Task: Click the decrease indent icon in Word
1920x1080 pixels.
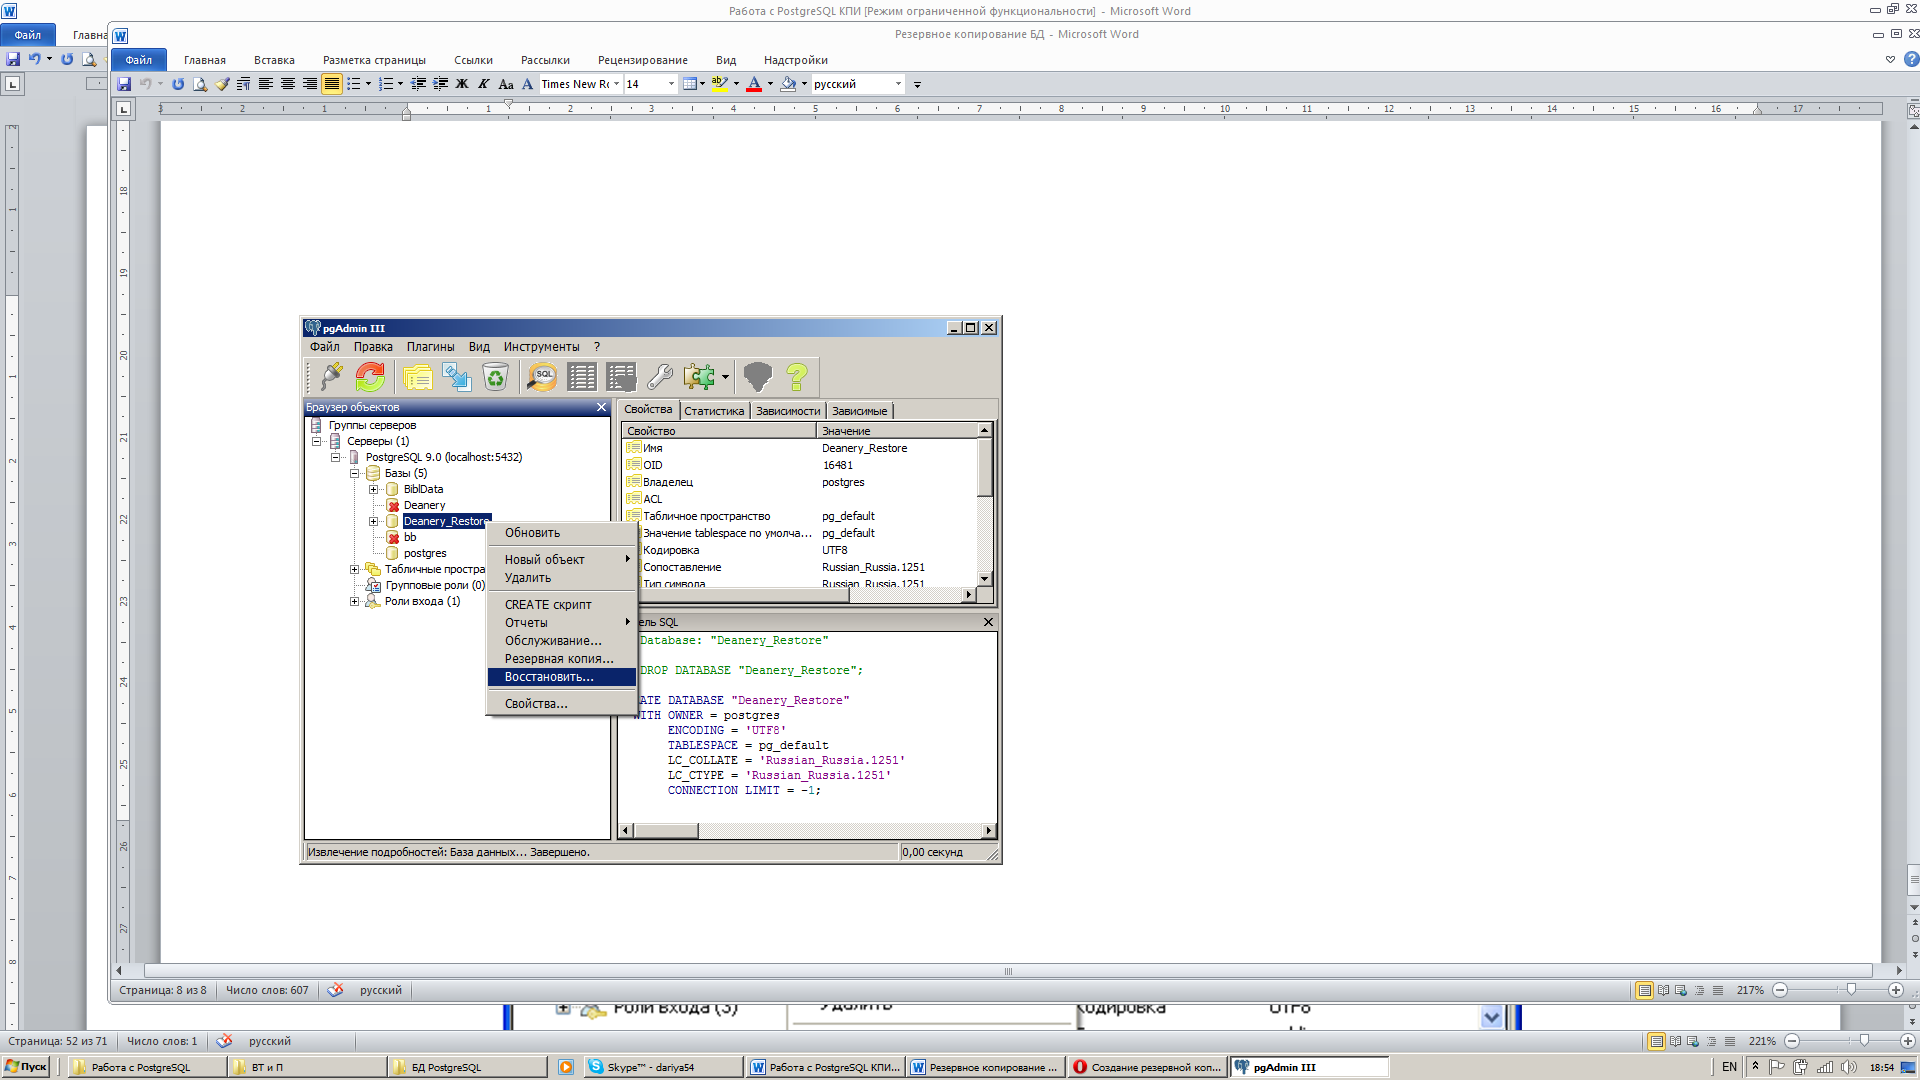Action: click(x=418, y=84)
